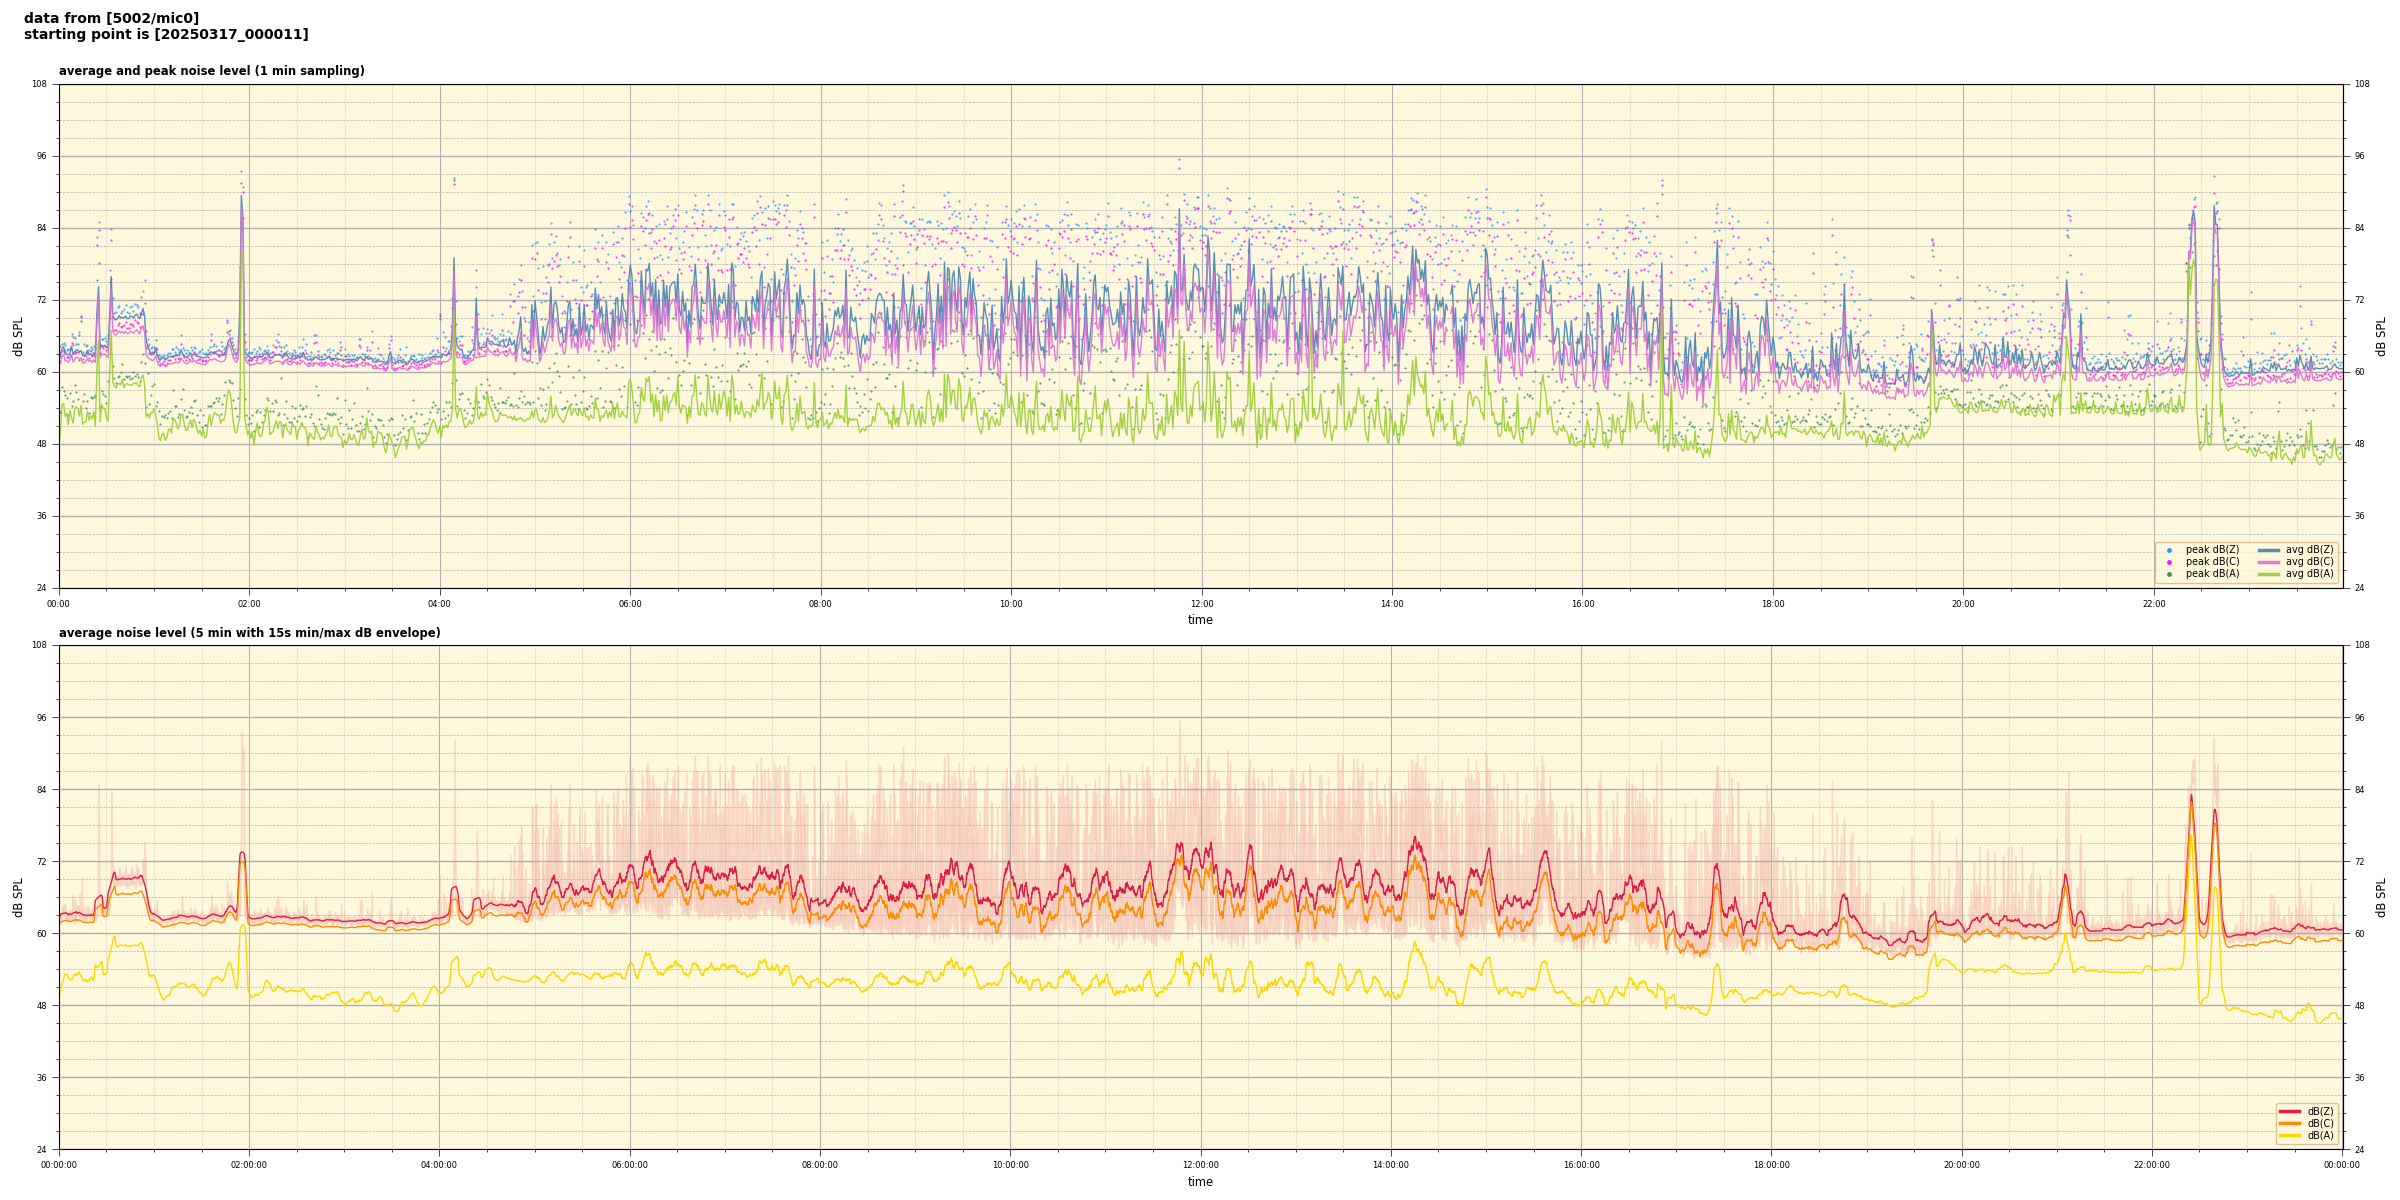Click the 06:00:00 tick on bottom chart

pos(630,1165)
